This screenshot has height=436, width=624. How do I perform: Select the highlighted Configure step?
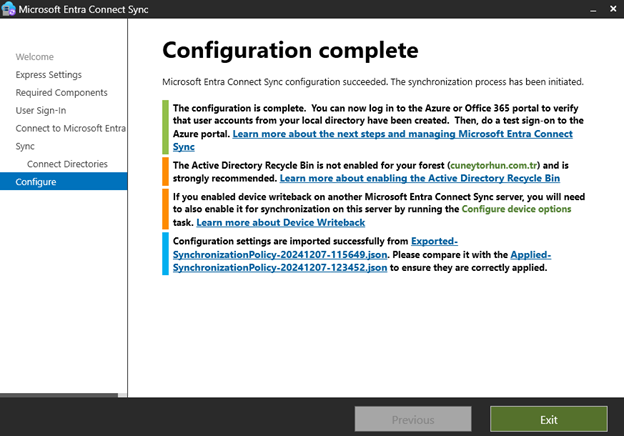pos(36,182)
